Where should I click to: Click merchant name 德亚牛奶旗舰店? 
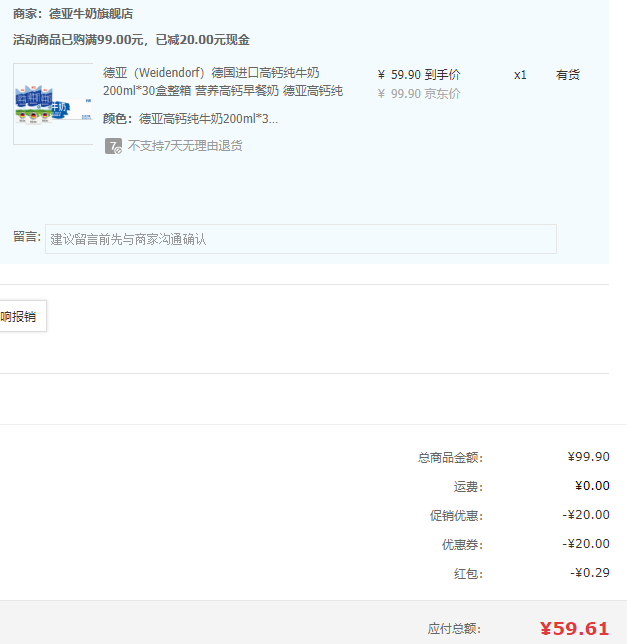pyautogui.click(x=91, y=14)
